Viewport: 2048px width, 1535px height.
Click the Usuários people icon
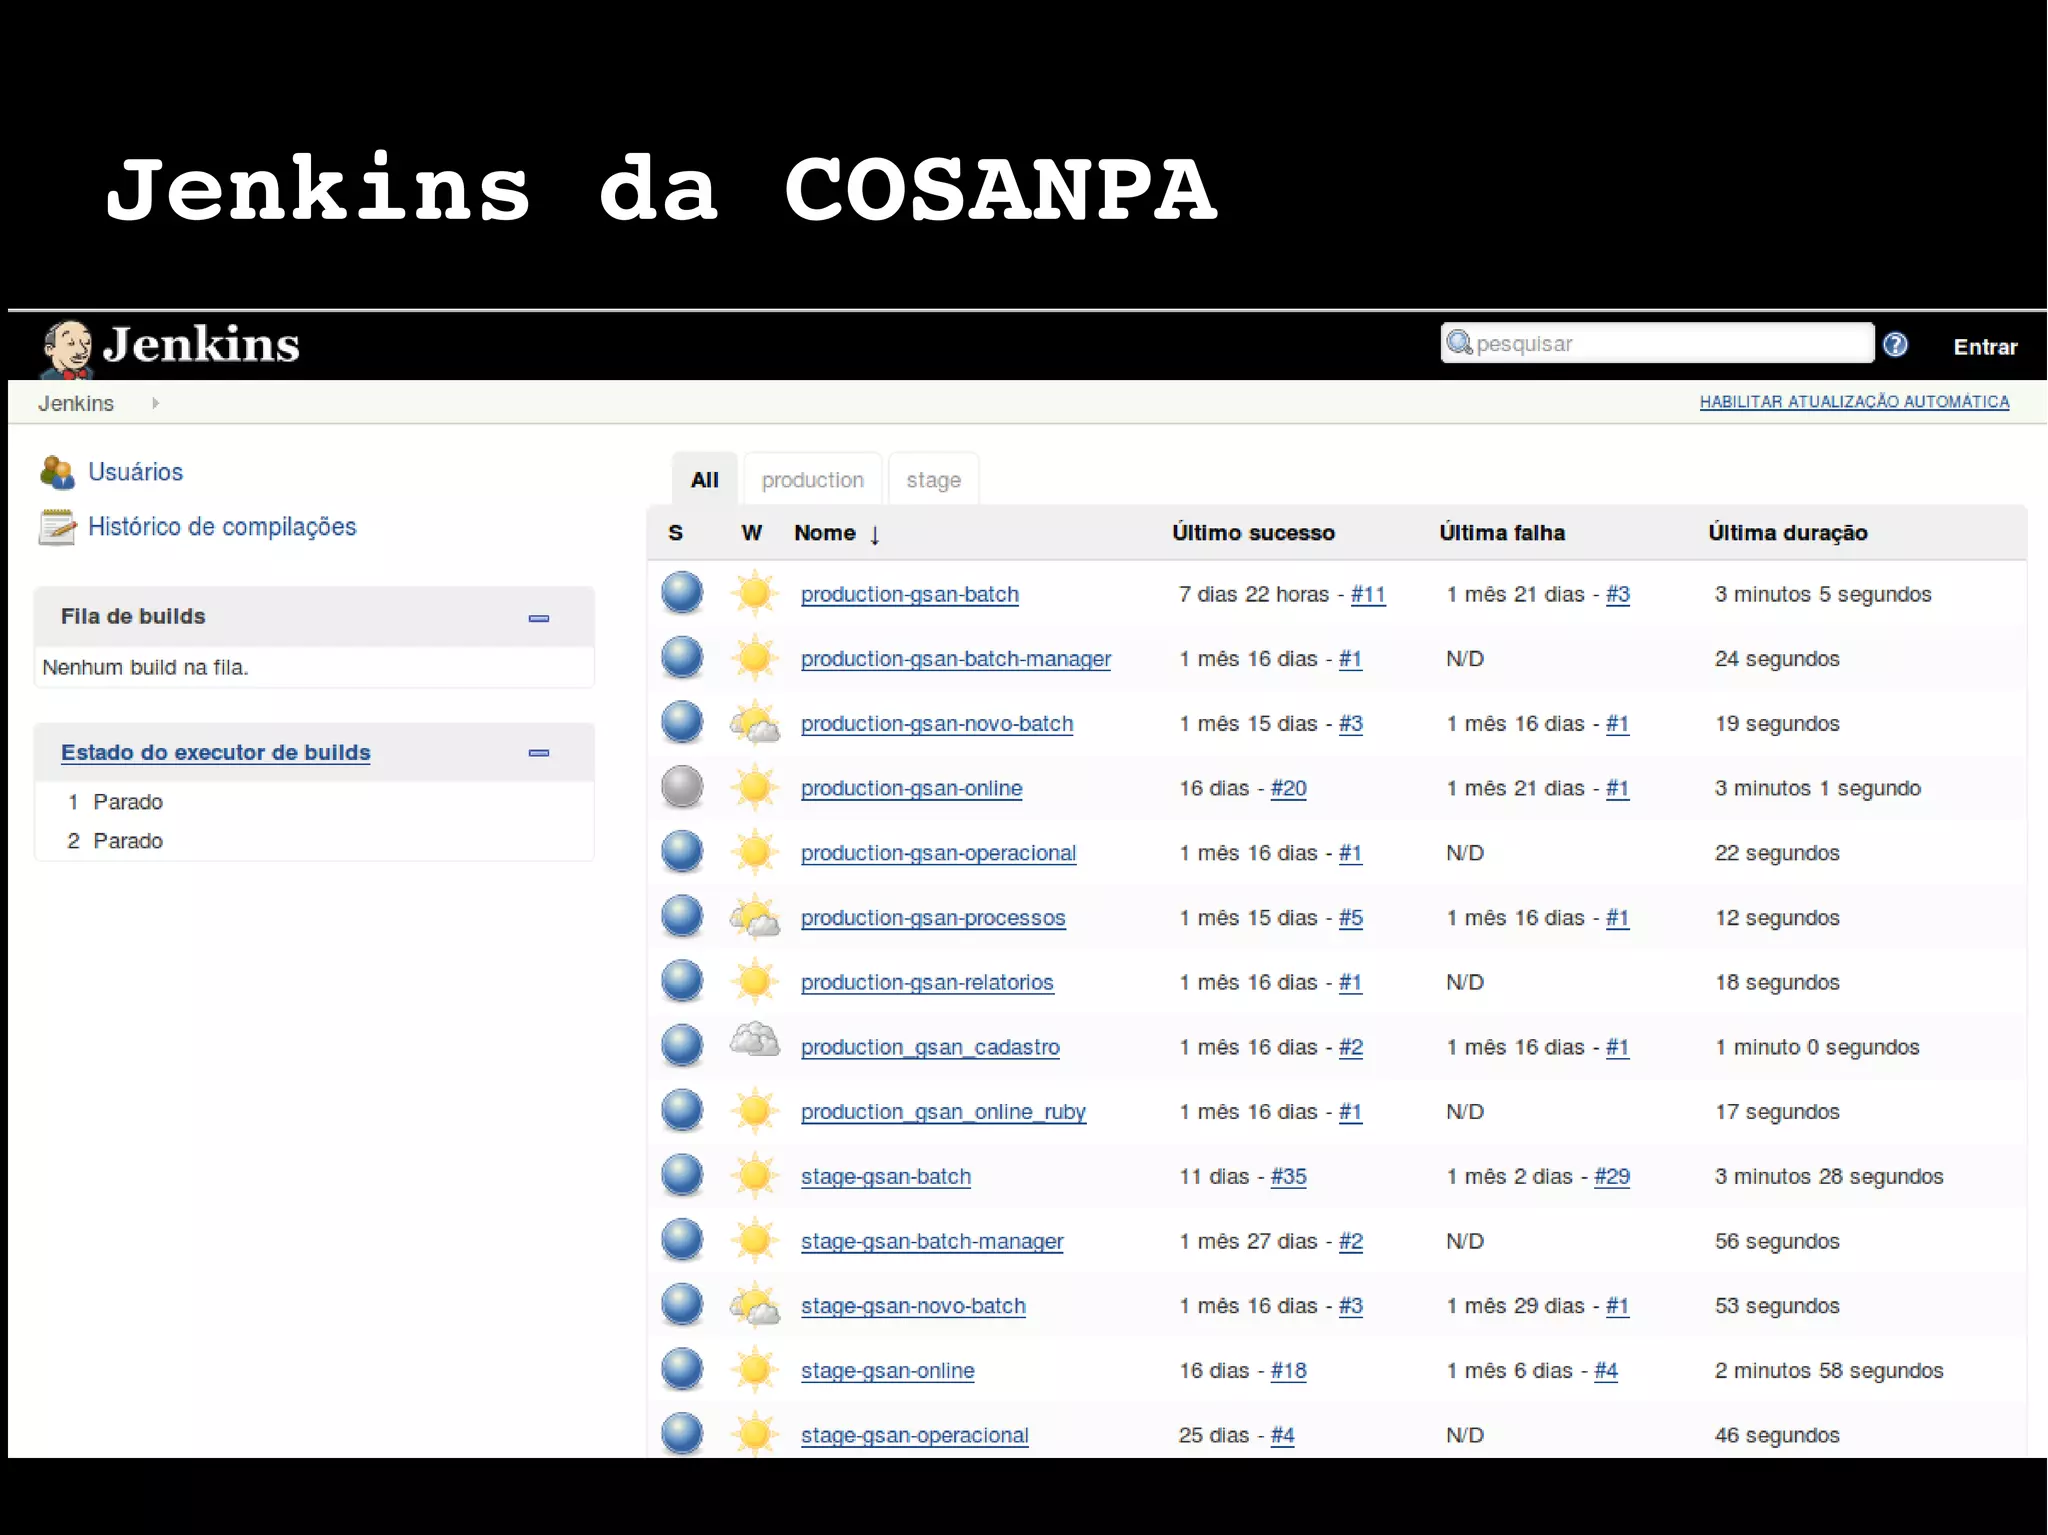[57, 472]
